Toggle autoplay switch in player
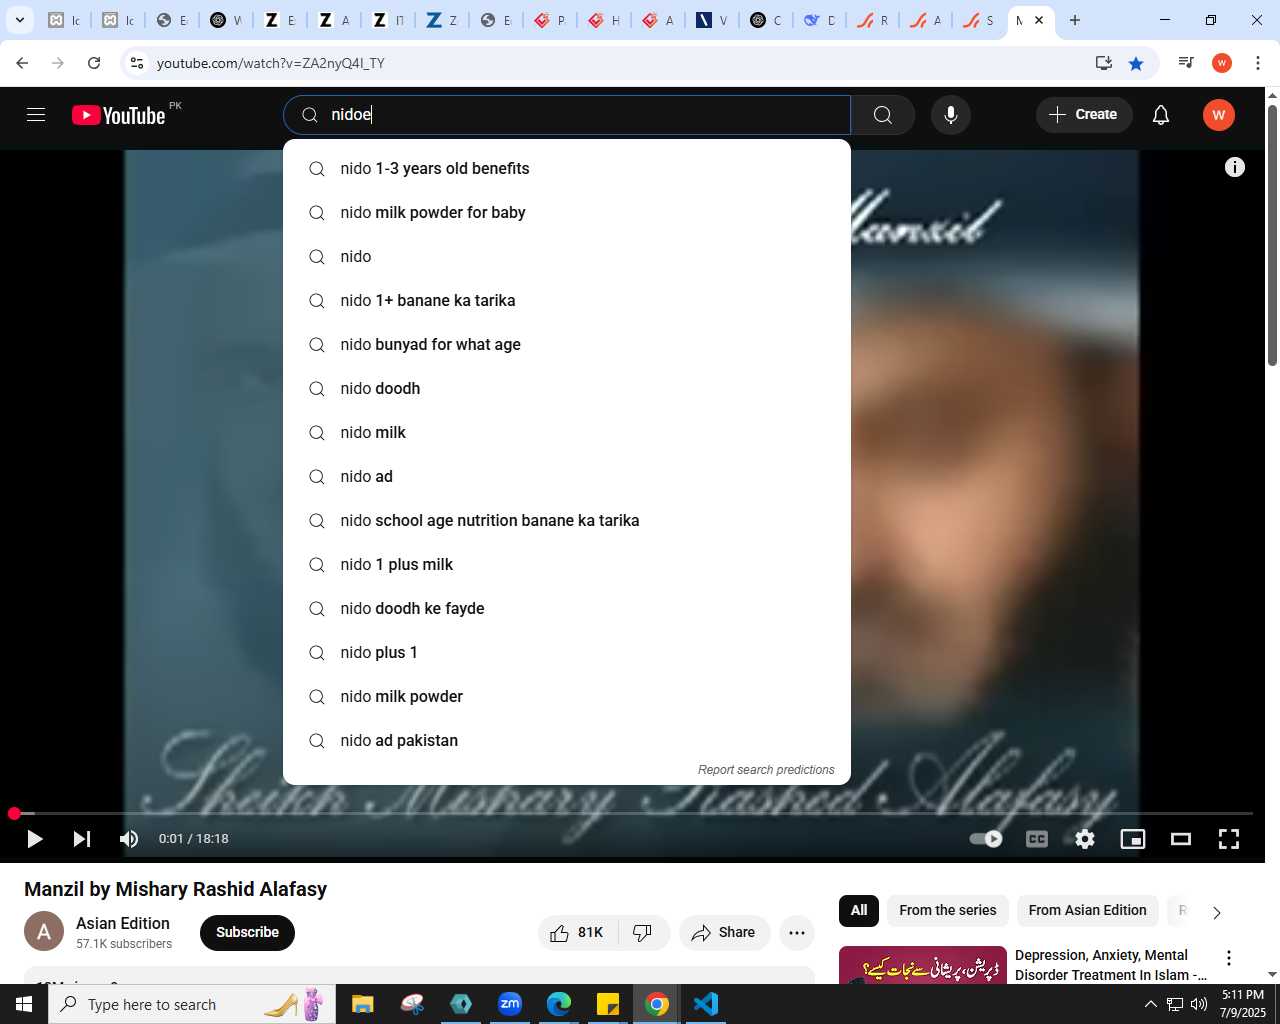Image resolution: width=1280 pixels, height=1024 pixels. coord(986,839)
